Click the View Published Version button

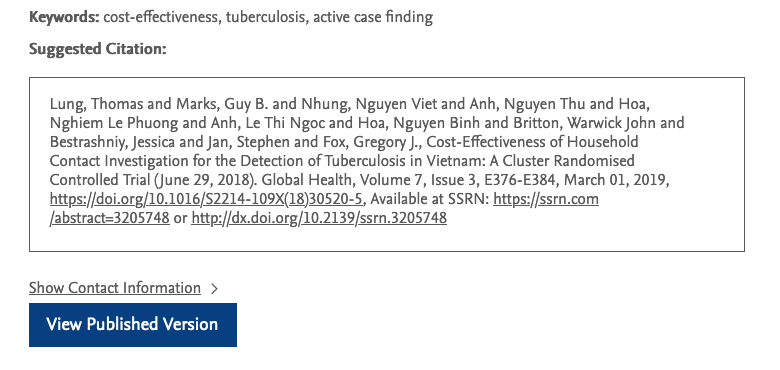[x=133, y=325]
